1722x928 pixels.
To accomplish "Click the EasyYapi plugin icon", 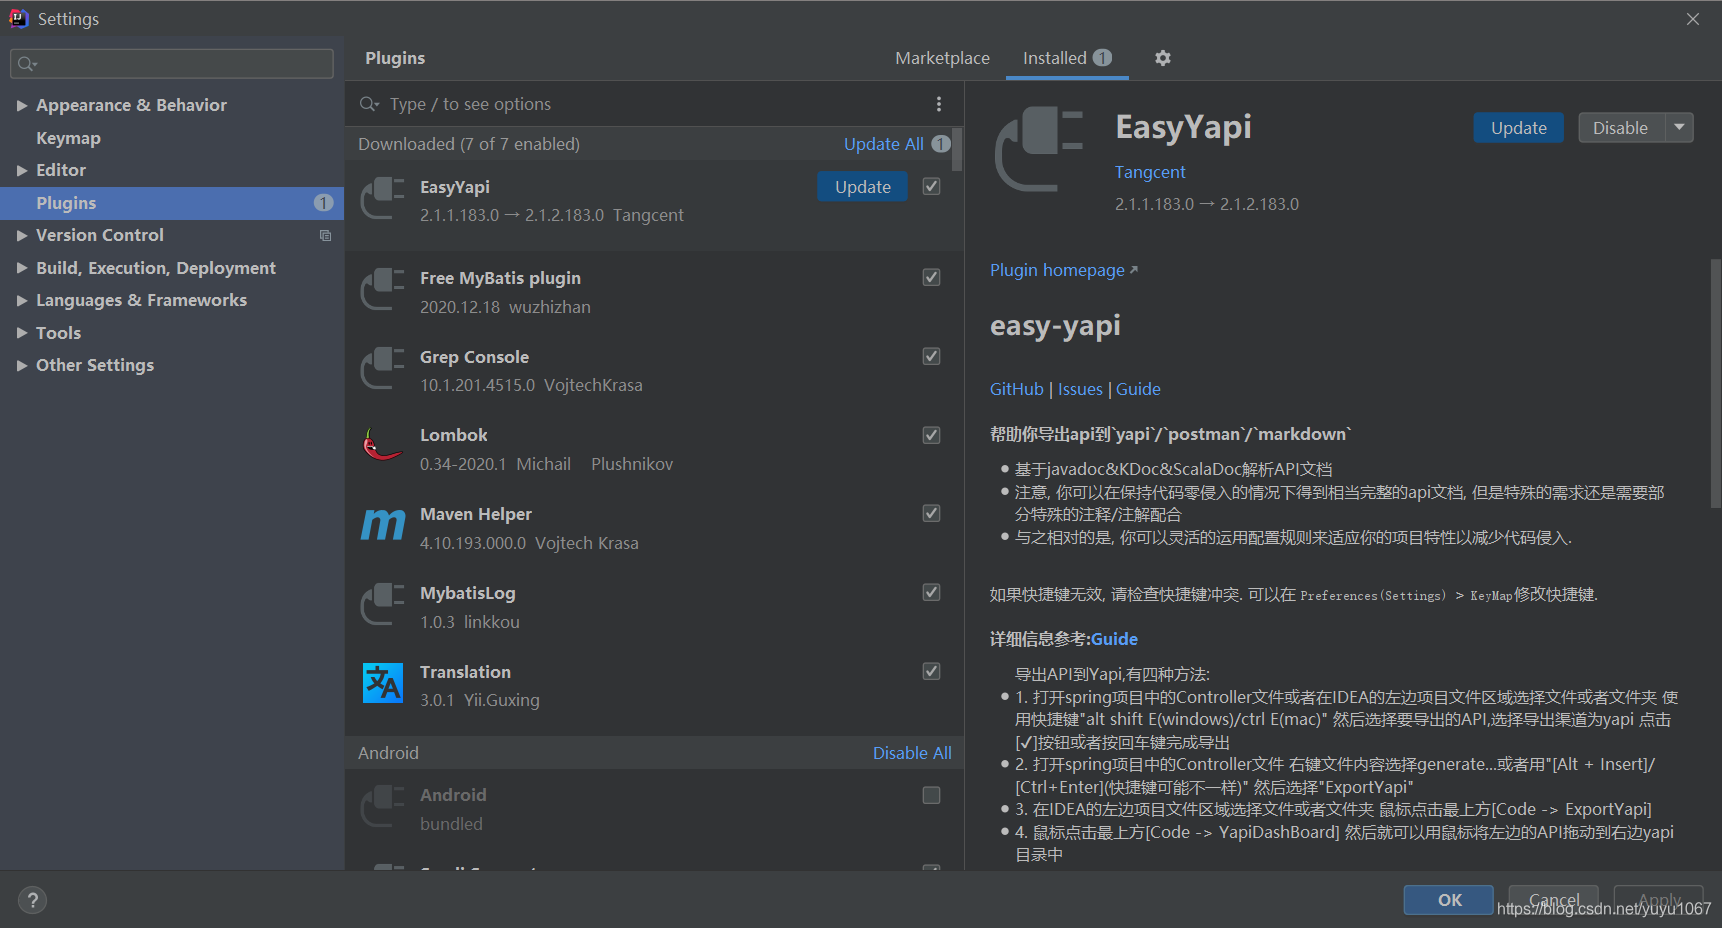I will pyautogui.click(x=382, y=198).
